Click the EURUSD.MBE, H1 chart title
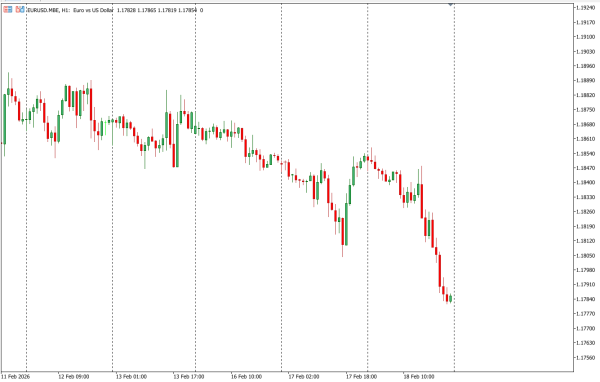Screen dimensions: 600x382 48,10
